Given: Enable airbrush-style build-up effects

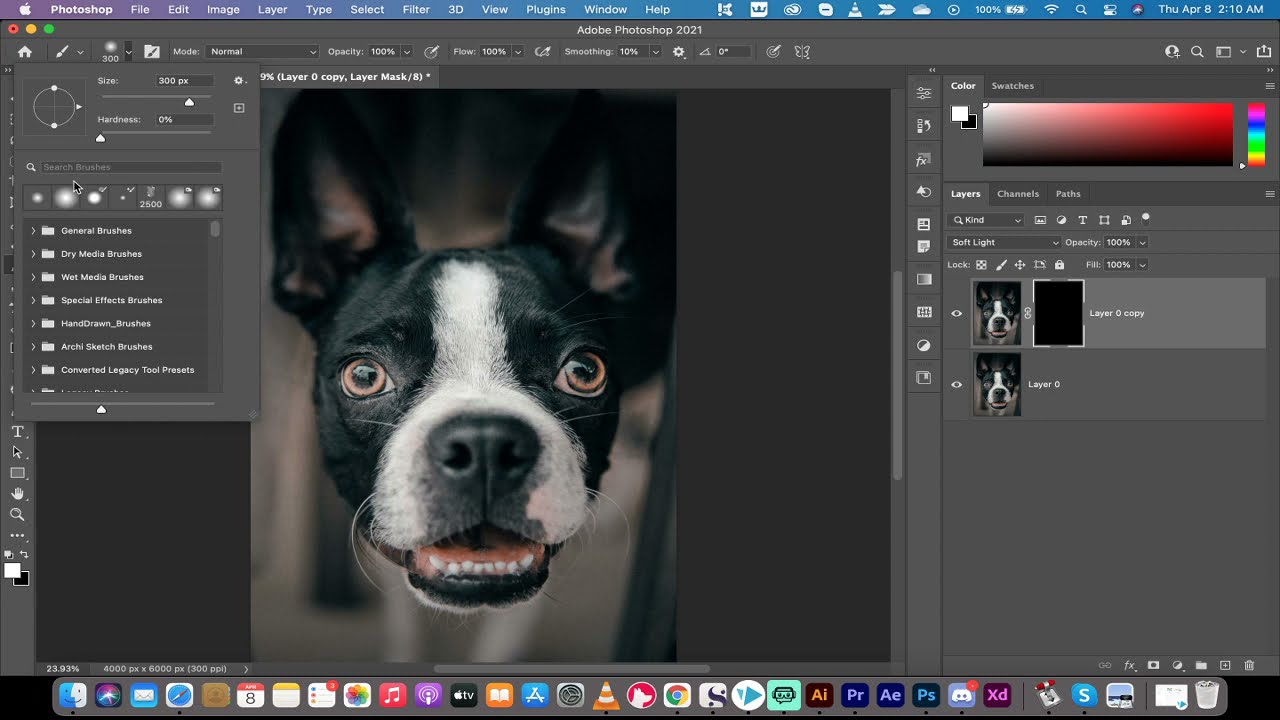Looking at the screenshot, I should click(x=543, y=51).
